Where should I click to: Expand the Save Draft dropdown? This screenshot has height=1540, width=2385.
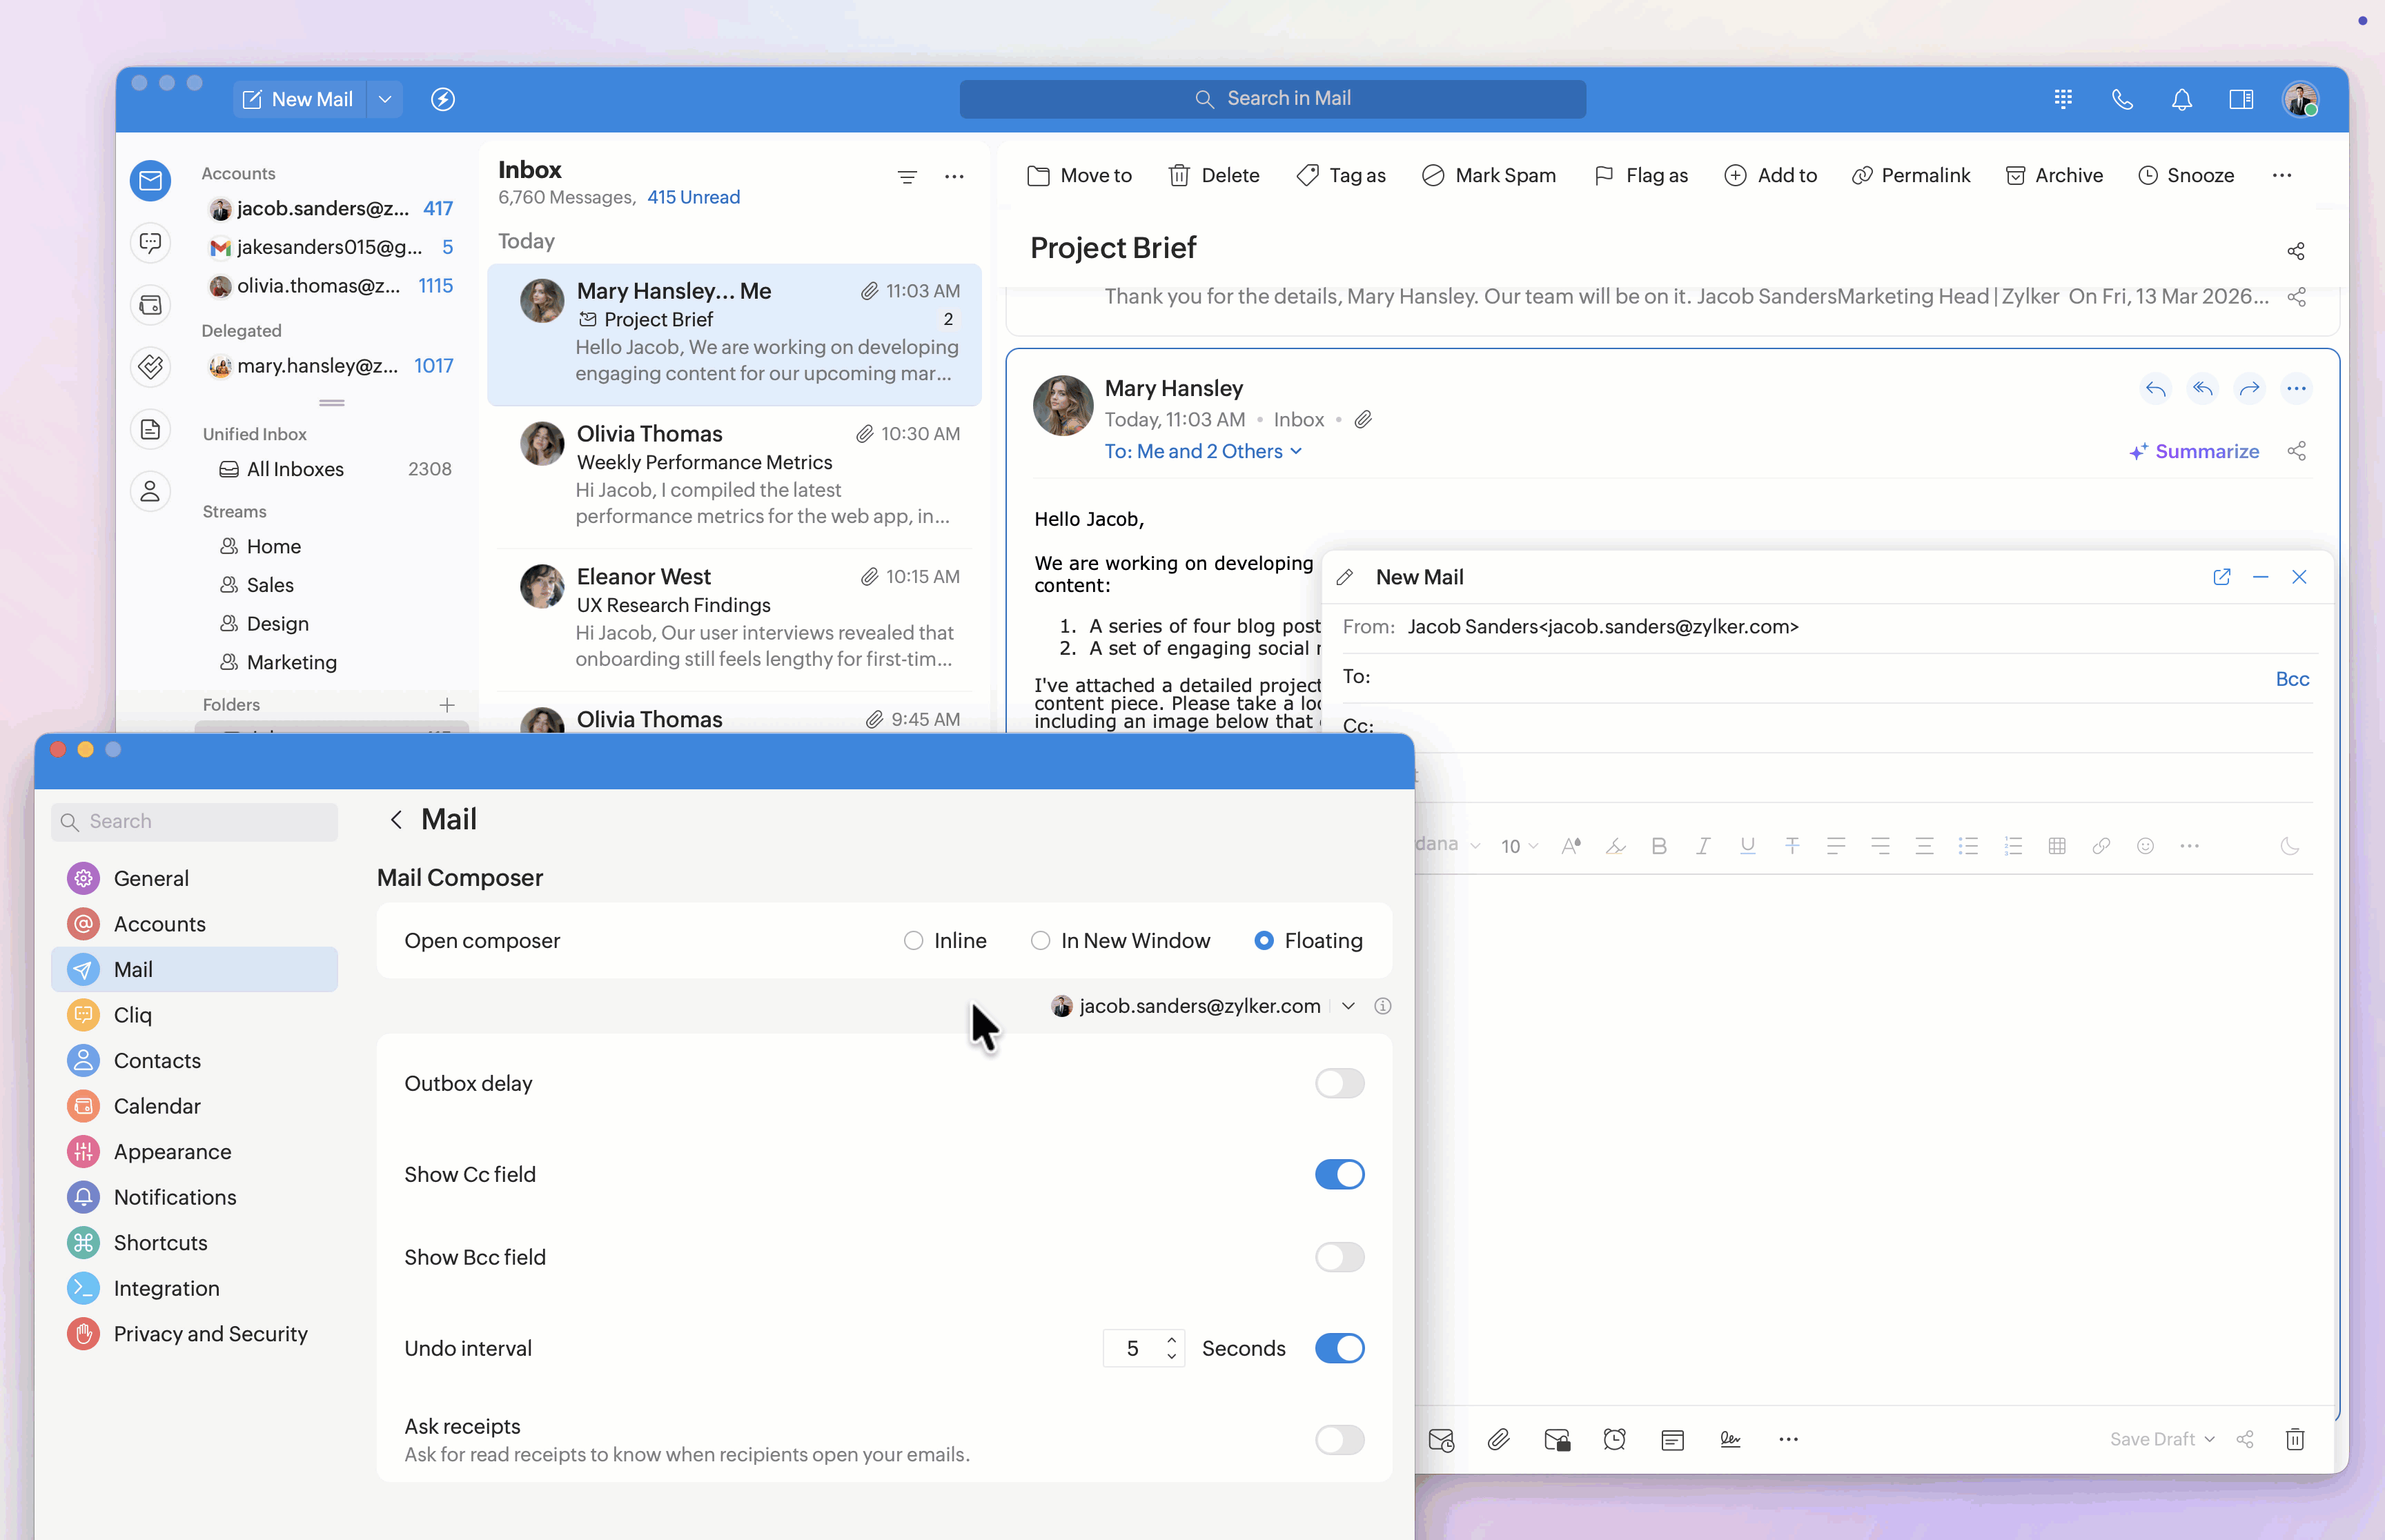[2209, 1439]
